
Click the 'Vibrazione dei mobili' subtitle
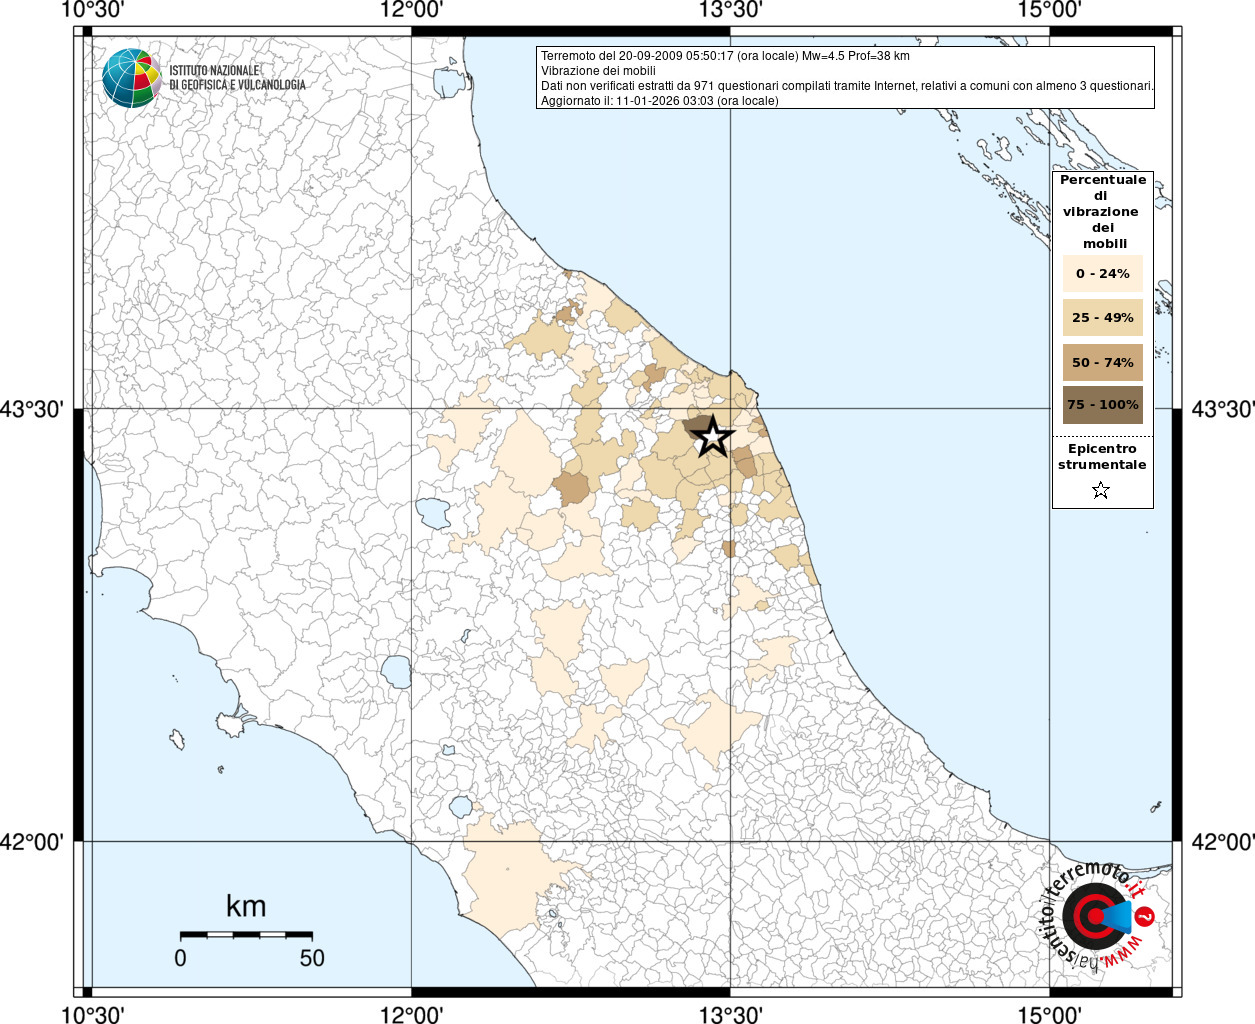point(598,71)
